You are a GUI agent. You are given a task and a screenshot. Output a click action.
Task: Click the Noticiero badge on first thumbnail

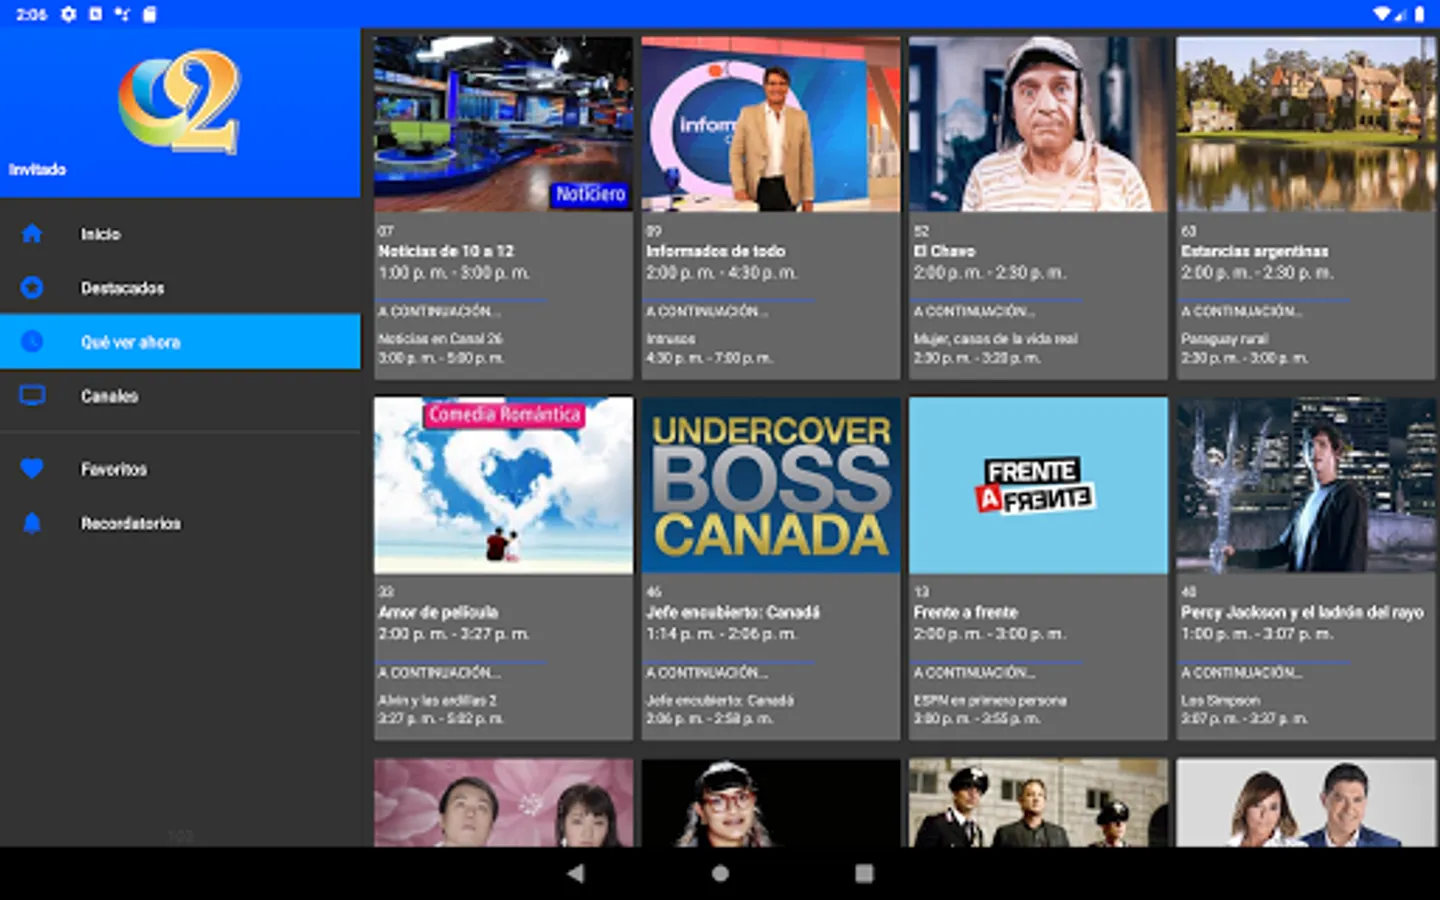click(590, 194)
